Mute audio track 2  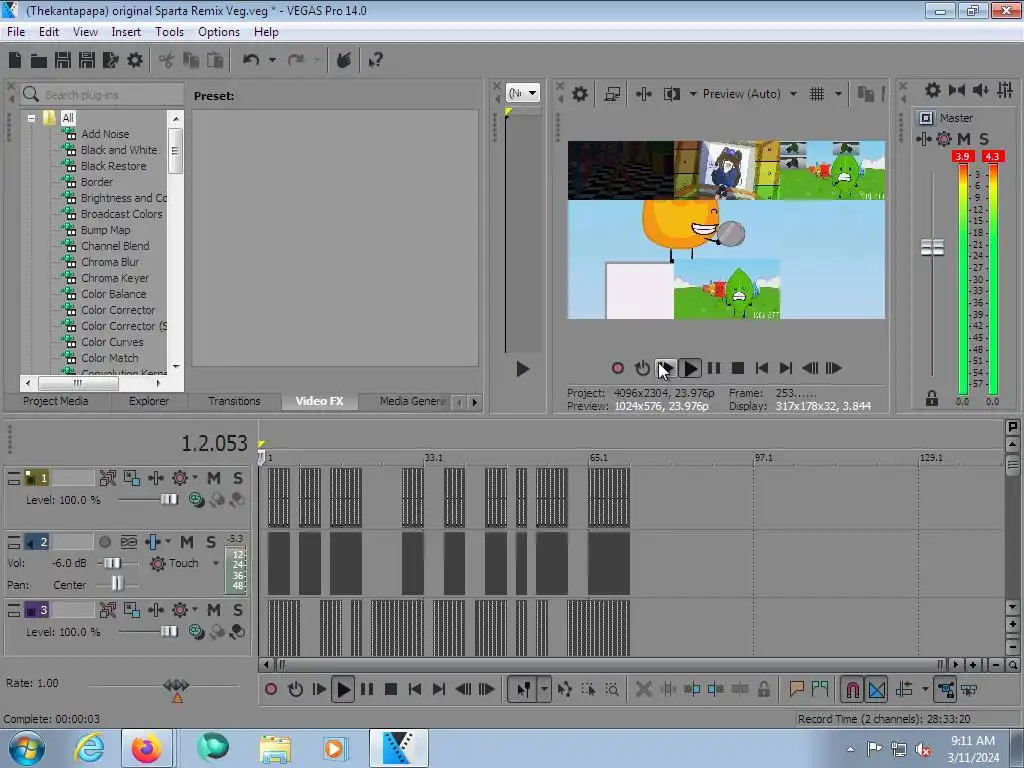click(187, 542)
